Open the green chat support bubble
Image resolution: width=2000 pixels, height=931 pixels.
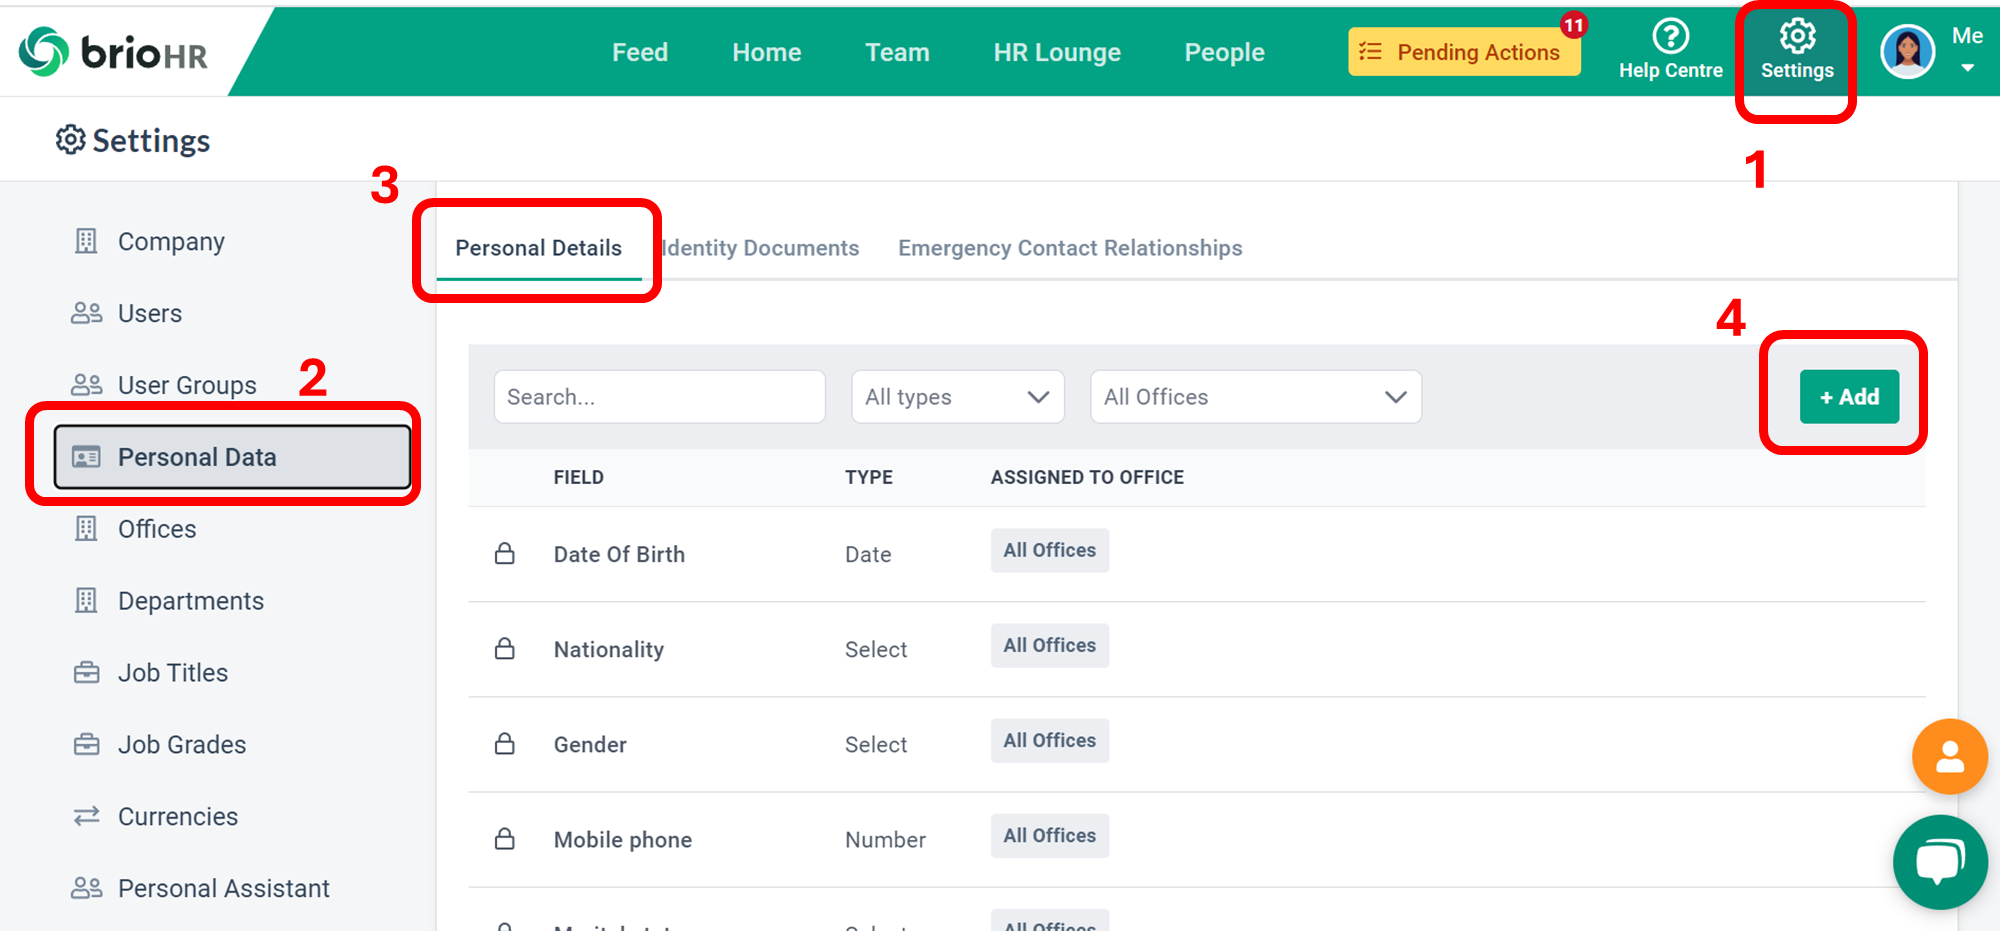[x=1940, y=862]
